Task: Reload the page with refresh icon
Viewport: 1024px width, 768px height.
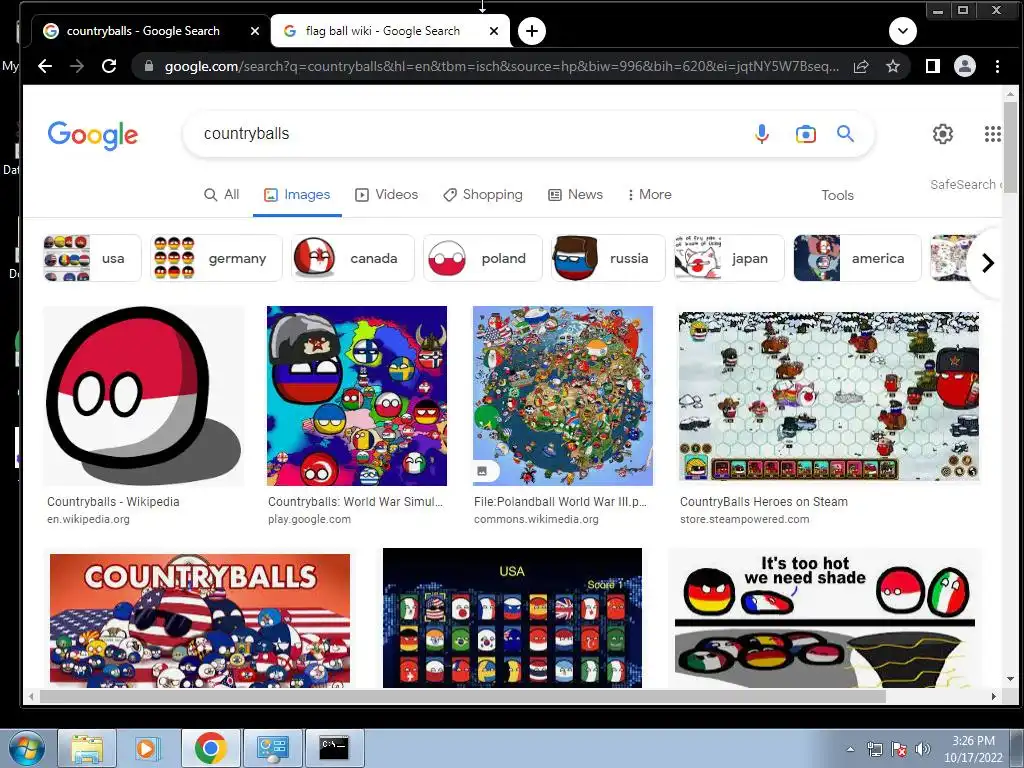Action: click(x=109, y=66)
